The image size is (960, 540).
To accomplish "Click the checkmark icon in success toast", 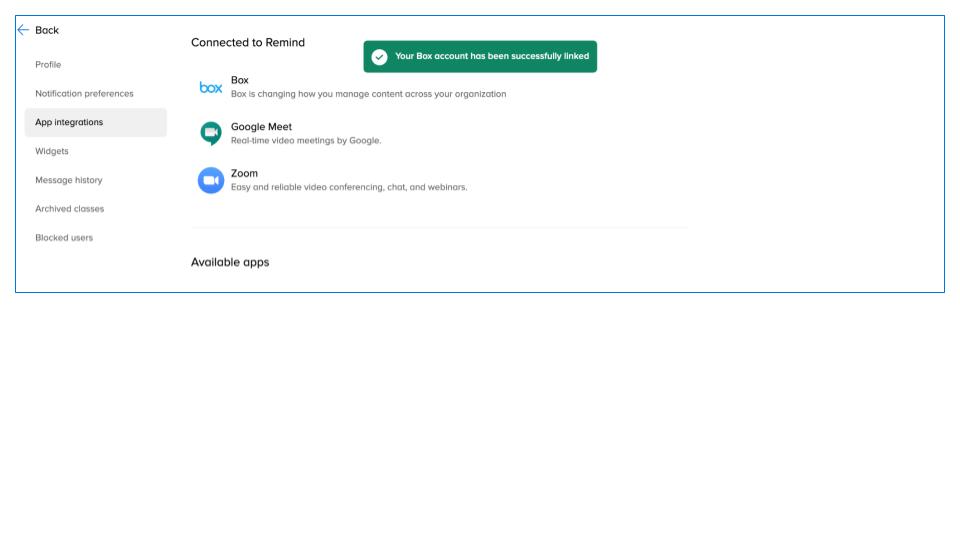I will click(x=379, y=57).
